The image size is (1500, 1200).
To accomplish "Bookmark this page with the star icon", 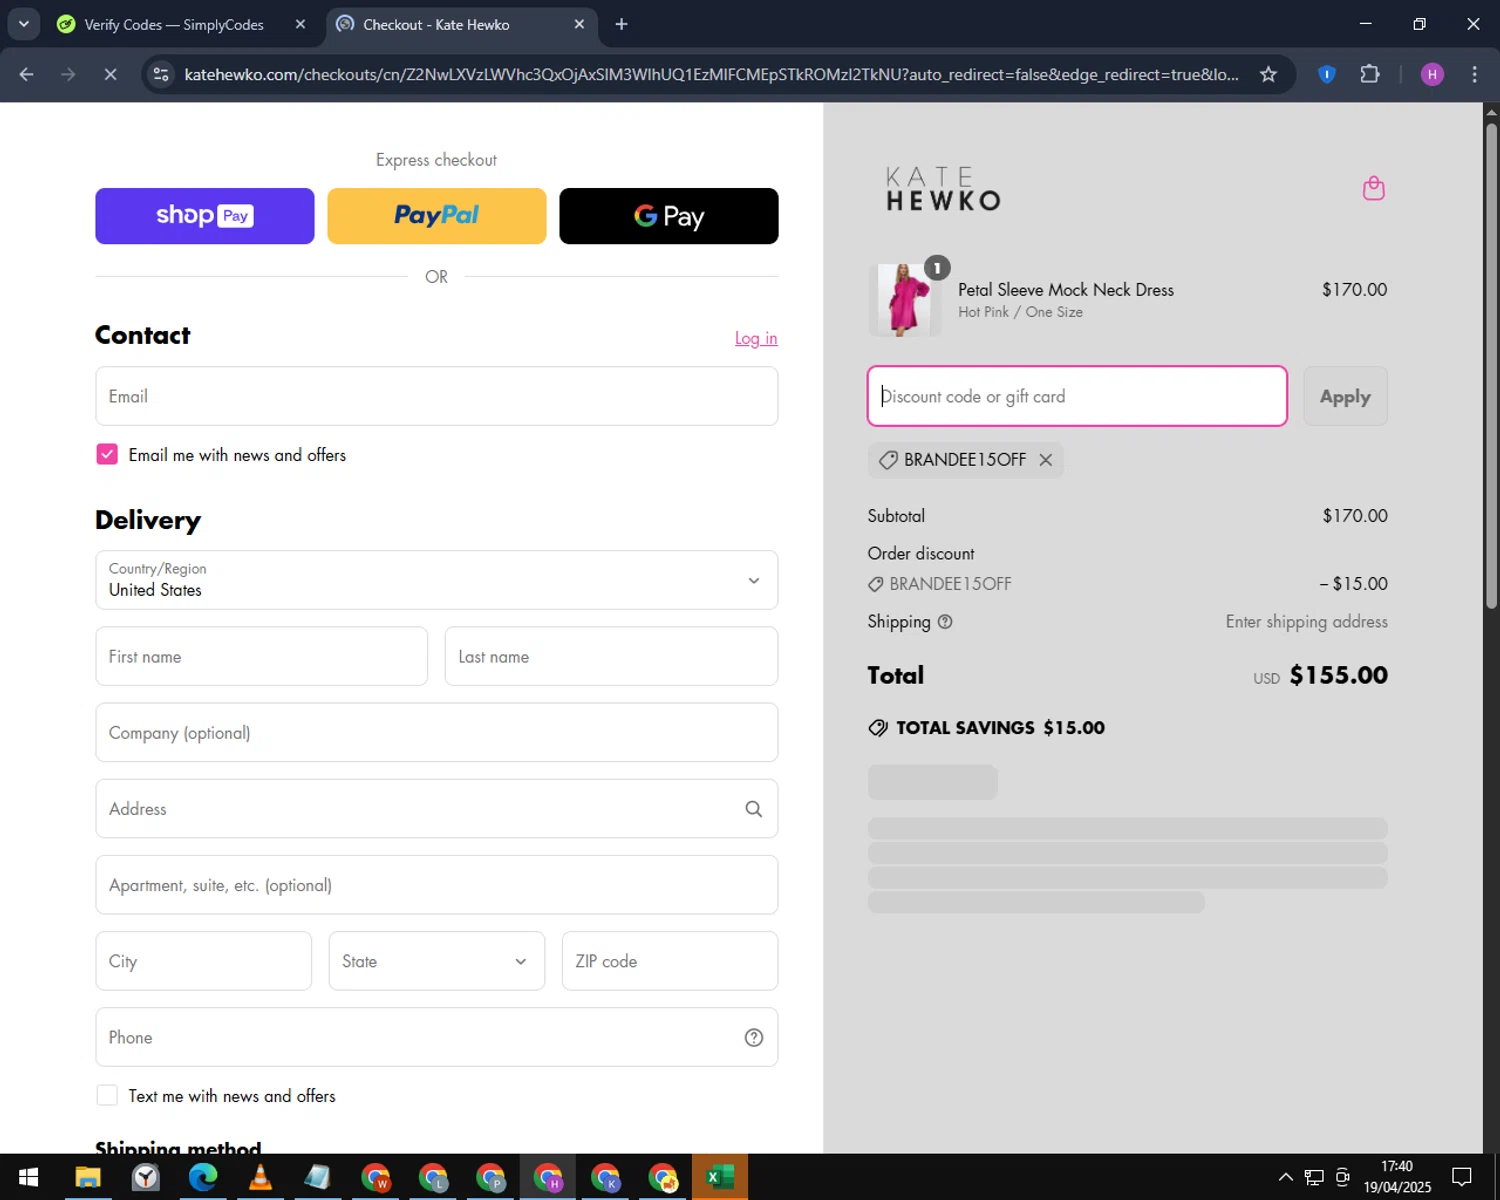I will (1268, 74).
